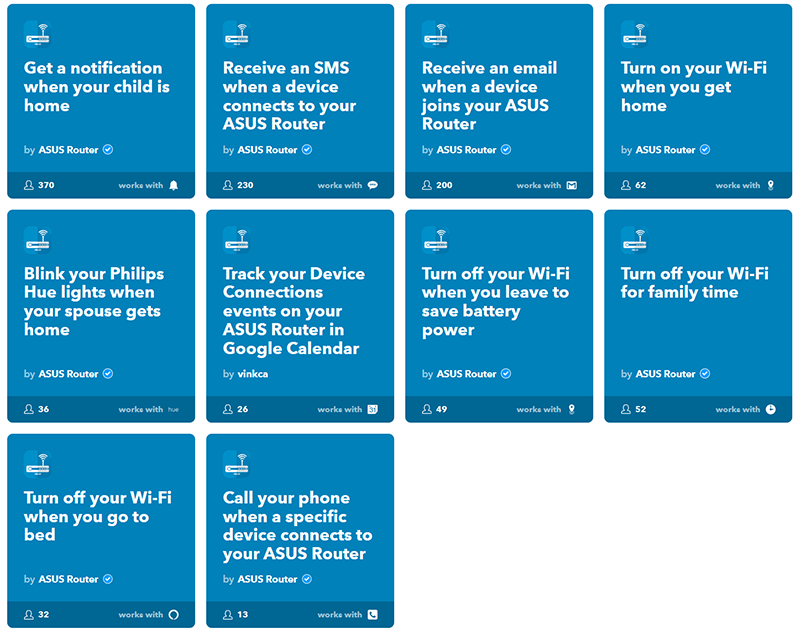Open 'Receive an SMS when a device connects' applet
Viewport: 800px width, 634px height.
click(x=289, y=96)
